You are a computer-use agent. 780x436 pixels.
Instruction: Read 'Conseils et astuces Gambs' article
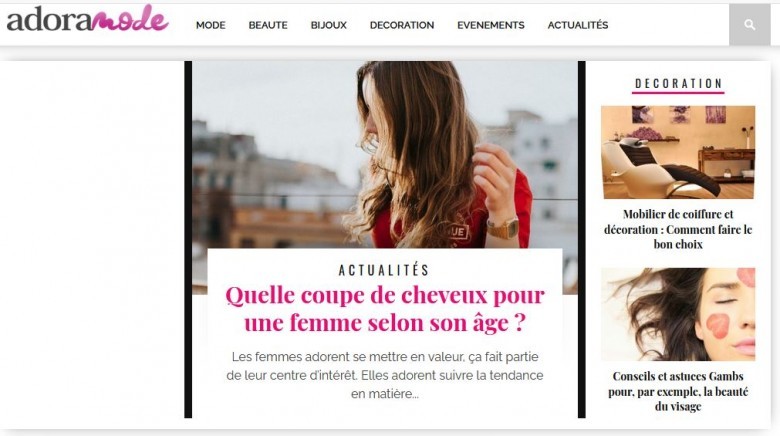[x=678, y=391]
